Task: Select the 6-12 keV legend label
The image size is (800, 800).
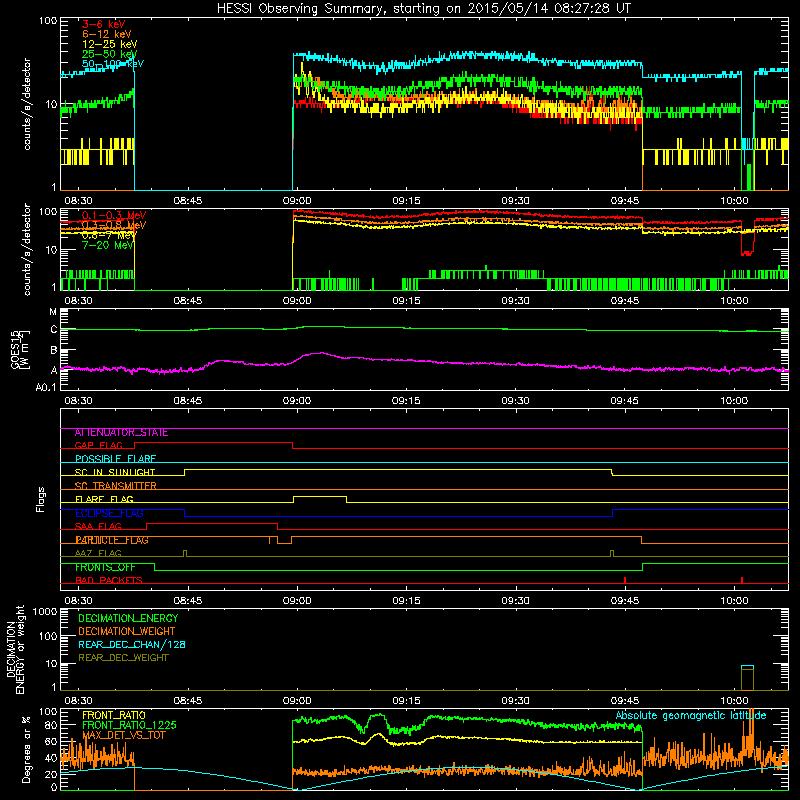Action: tap(107, 34)
